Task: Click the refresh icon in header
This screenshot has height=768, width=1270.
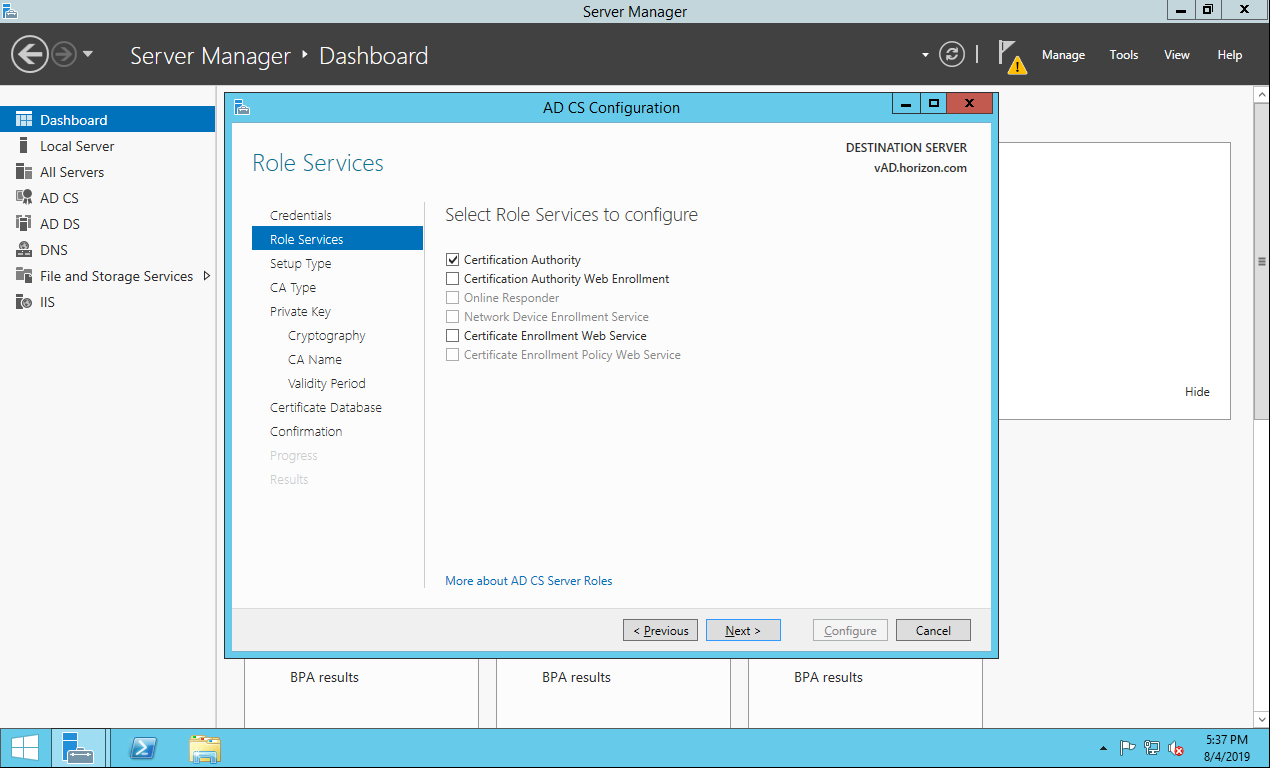Action: click(953, 55)
